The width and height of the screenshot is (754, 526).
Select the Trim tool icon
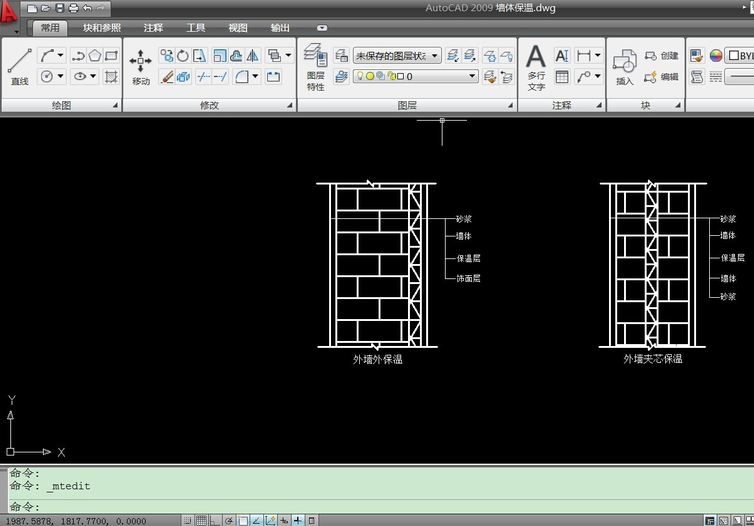(x=203, y=76)
